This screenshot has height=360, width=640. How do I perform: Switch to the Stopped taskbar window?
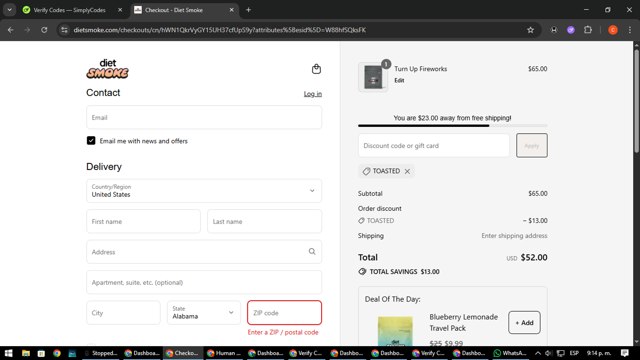(x=102, y=353)
